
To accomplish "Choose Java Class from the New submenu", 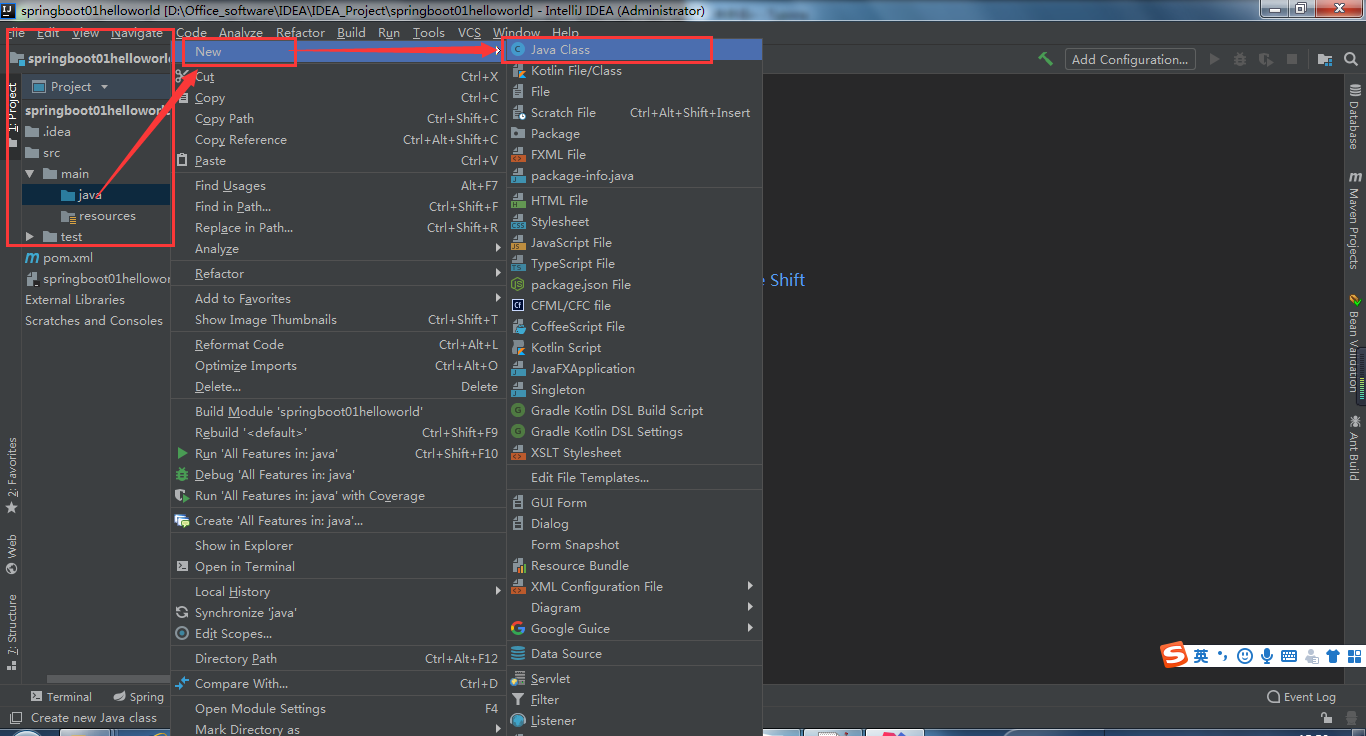I will tap(634, 50).
